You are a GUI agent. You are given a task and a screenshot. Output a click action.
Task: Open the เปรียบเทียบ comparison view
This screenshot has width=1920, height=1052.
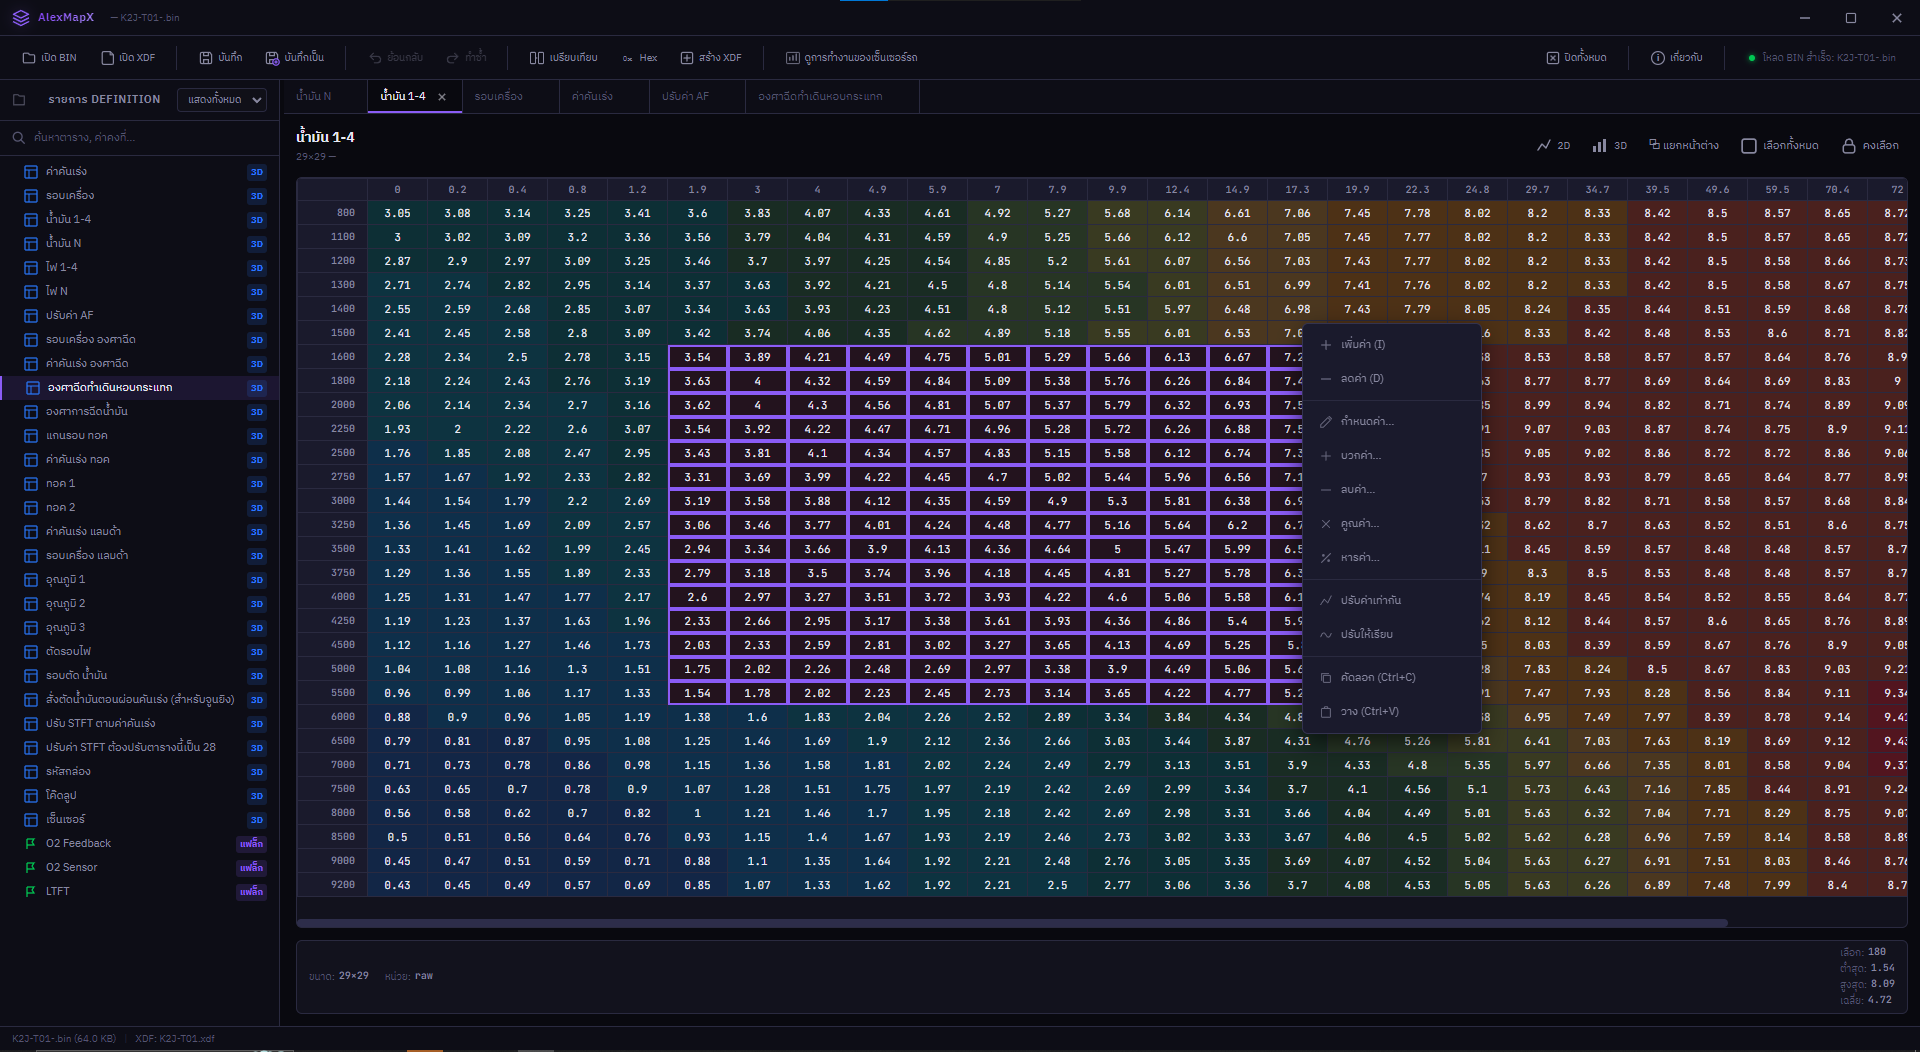coord(565,57)
